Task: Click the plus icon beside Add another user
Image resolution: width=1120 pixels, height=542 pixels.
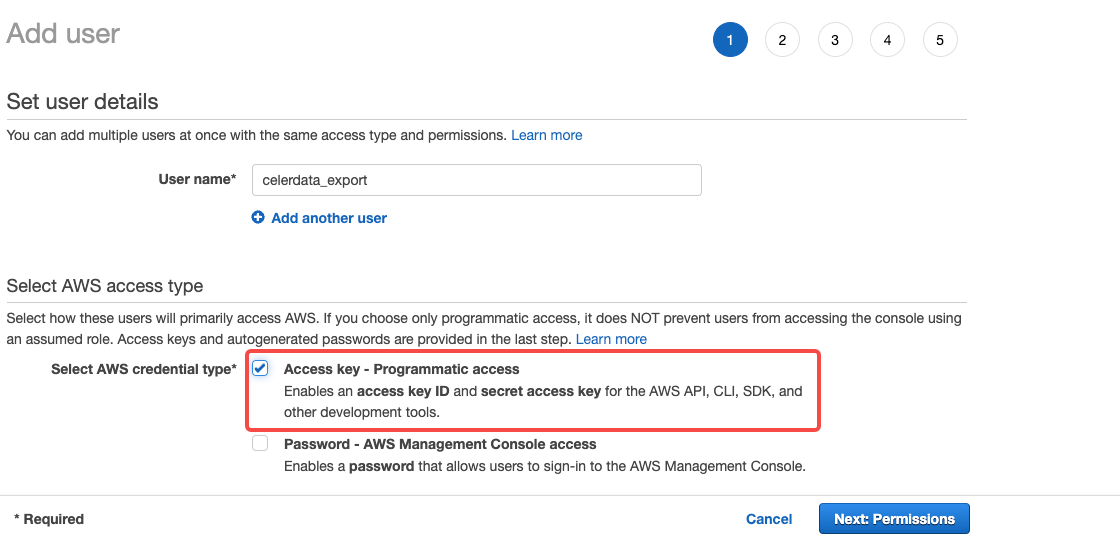Action: (258, 218)
